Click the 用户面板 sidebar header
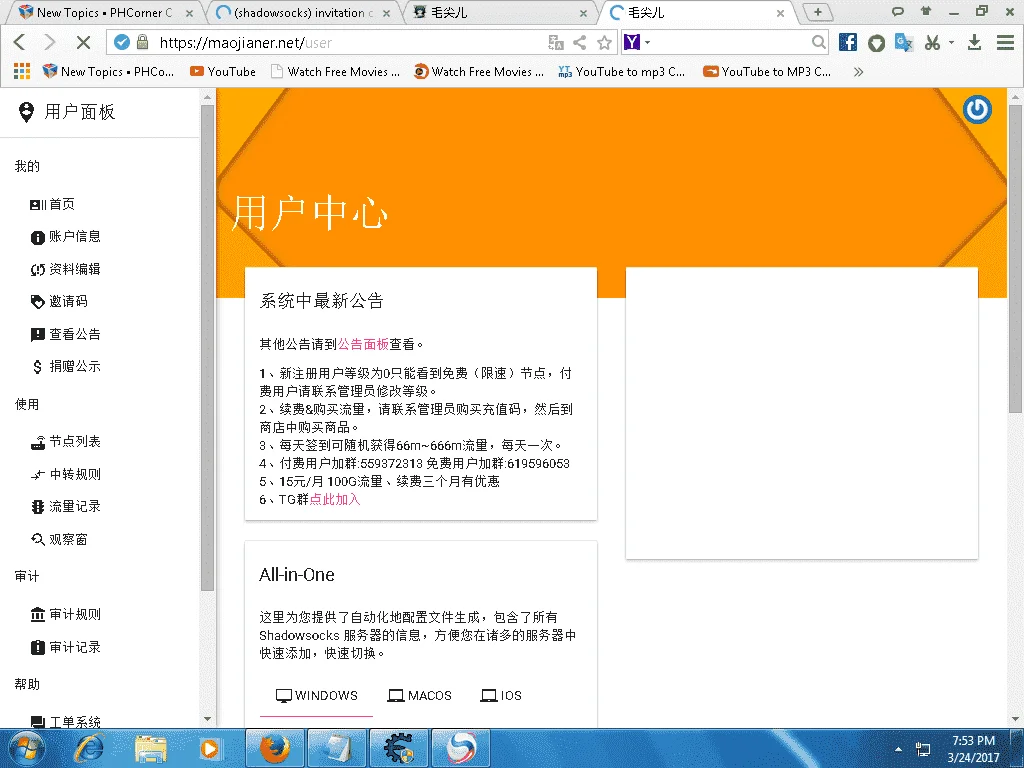This screenshot has width=1024, height=768. point(67,112)
